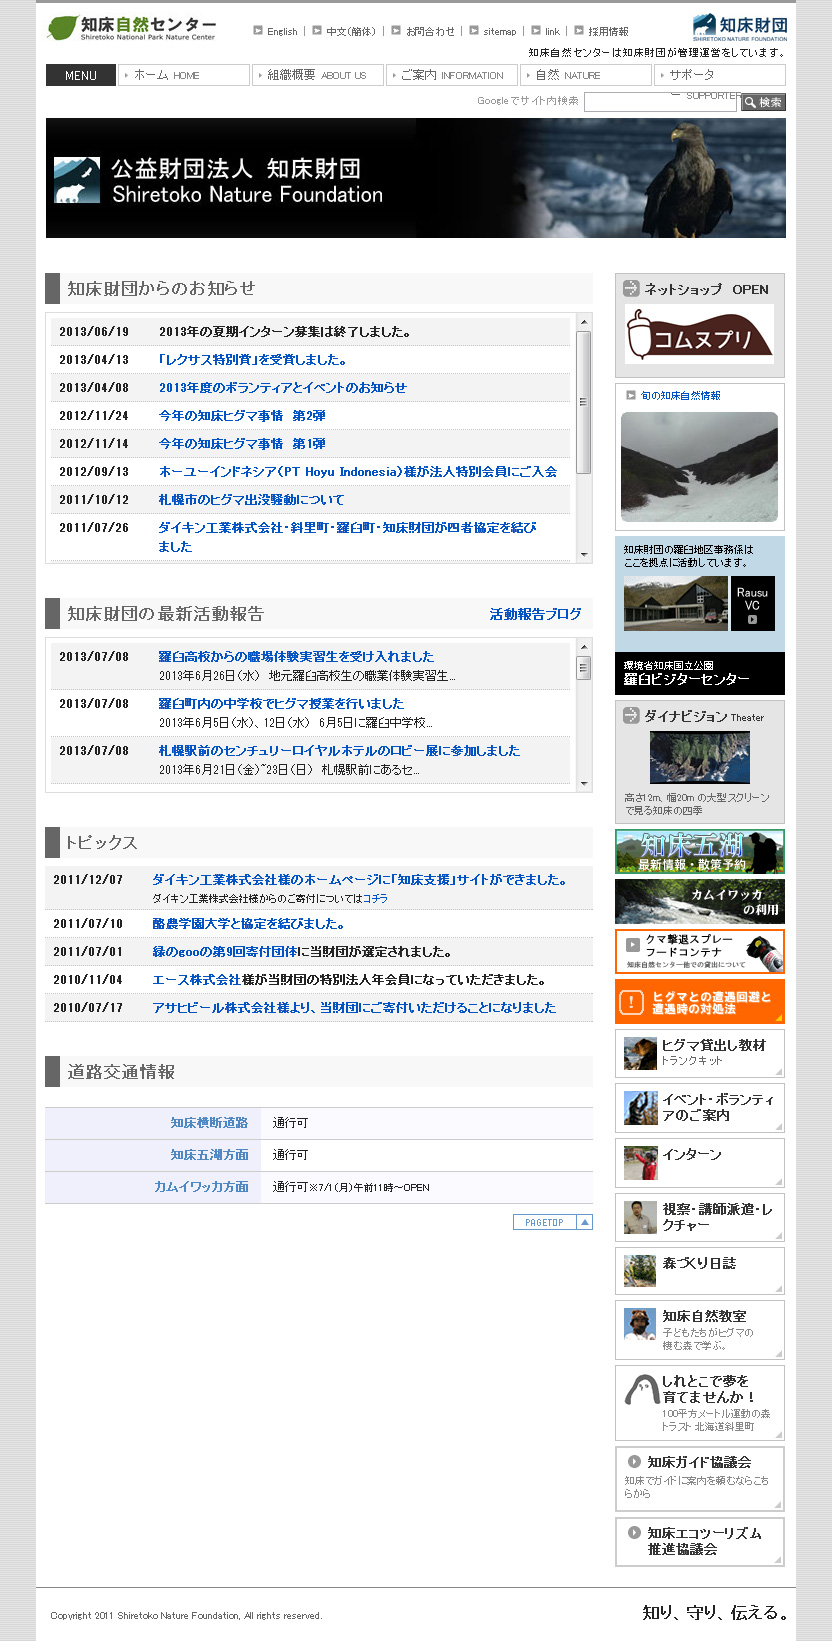The height and width of the screenshot is (1641, 832).
Task: Open the 「レクサス特別賞」を受賞しました news item
Action: [253, 360]
